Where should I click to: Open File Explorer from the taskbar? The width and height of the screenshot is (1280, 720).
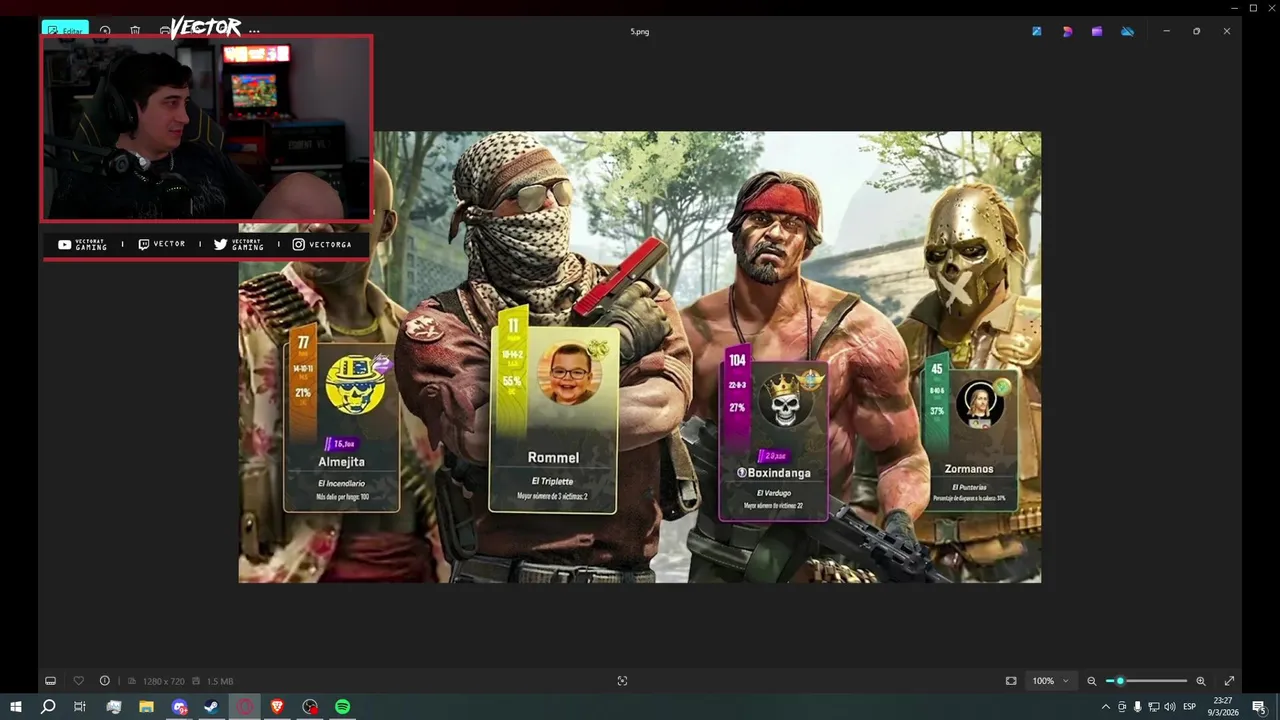(146, 707)
